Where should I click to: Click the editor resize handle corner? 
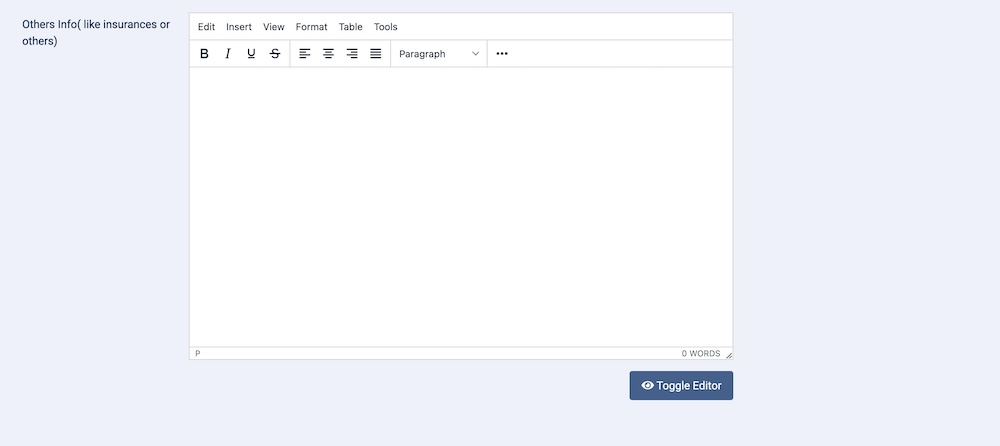729,355
